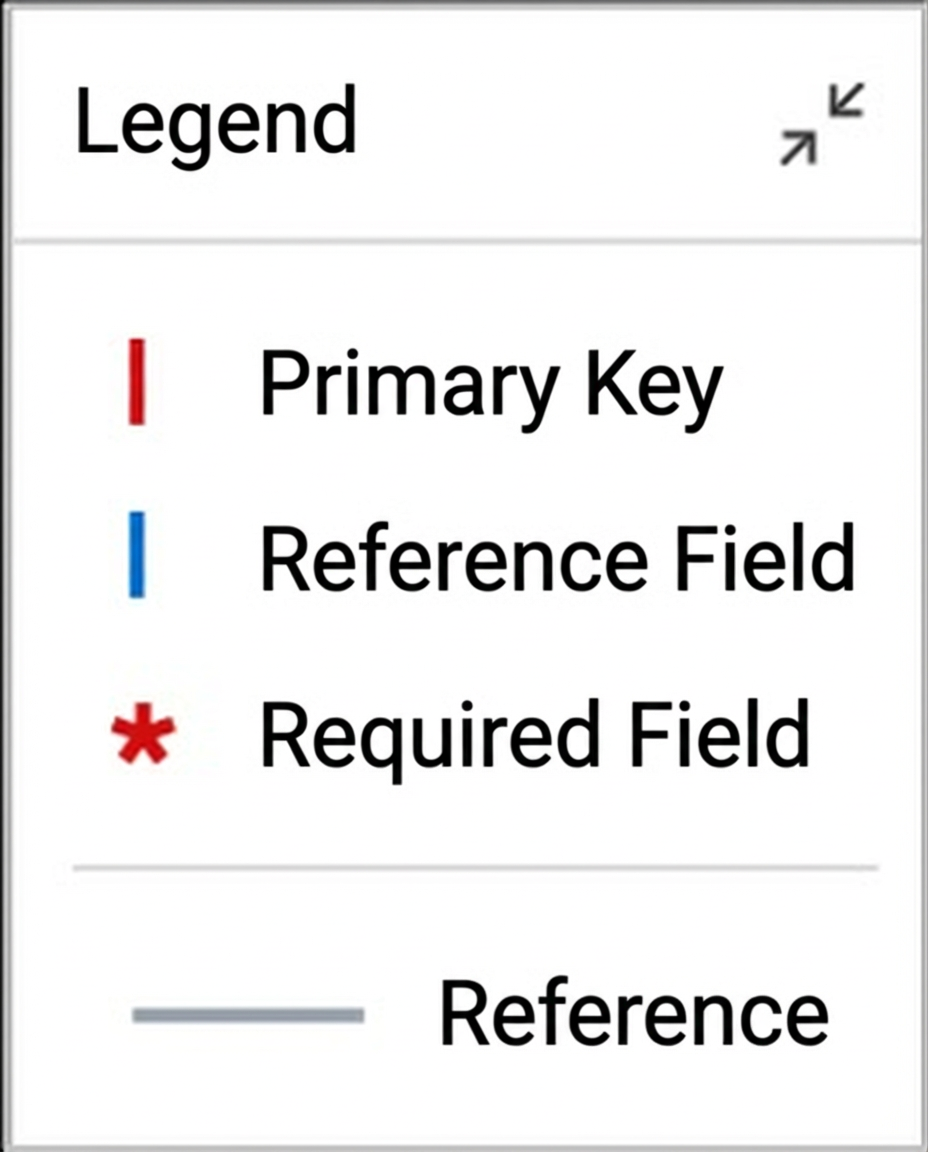Click the divider line above the Reference entry
Screen dimensions: 928x1152
(x=475, y=868)
